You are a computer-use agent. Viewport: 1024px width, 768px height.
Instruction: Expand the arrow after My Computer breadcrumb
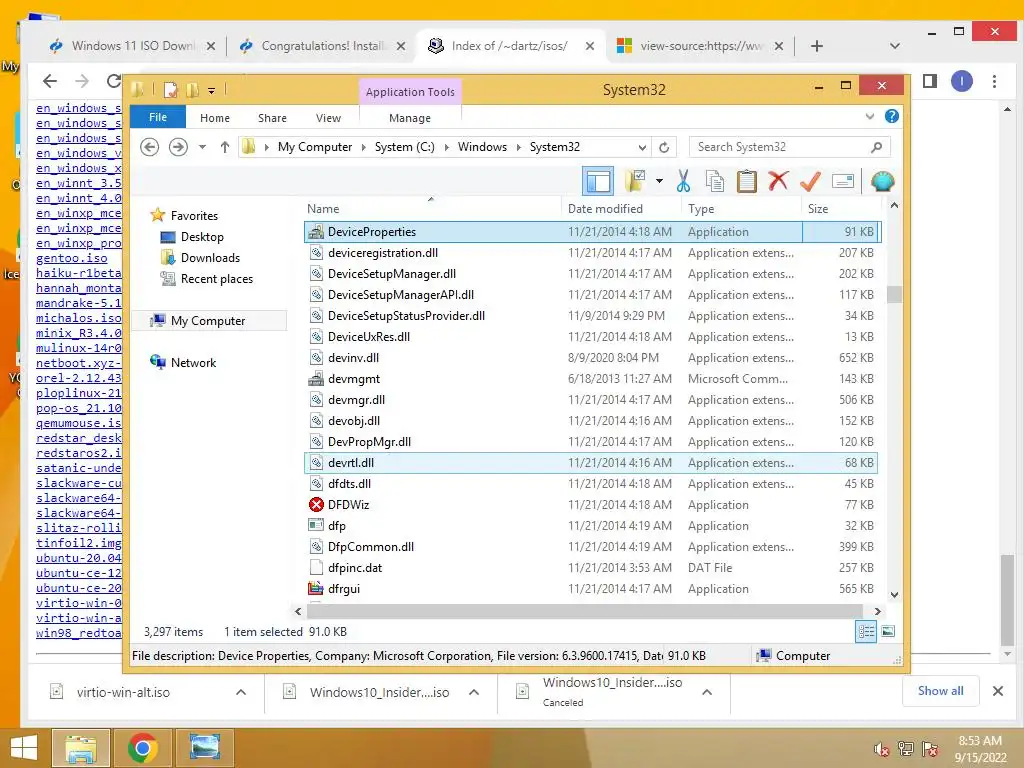point(364,147)
